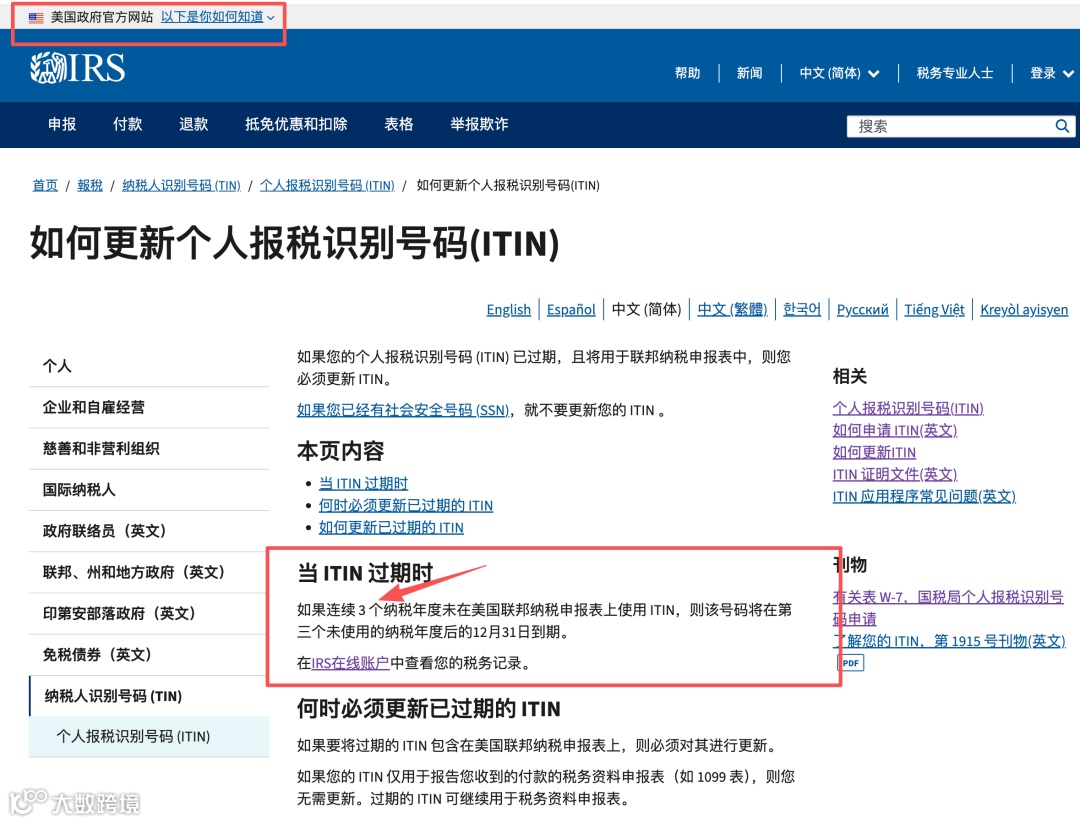Open the 退款 navigation menu
Viewport: 1080px width, 823px height.
(194, 124)
